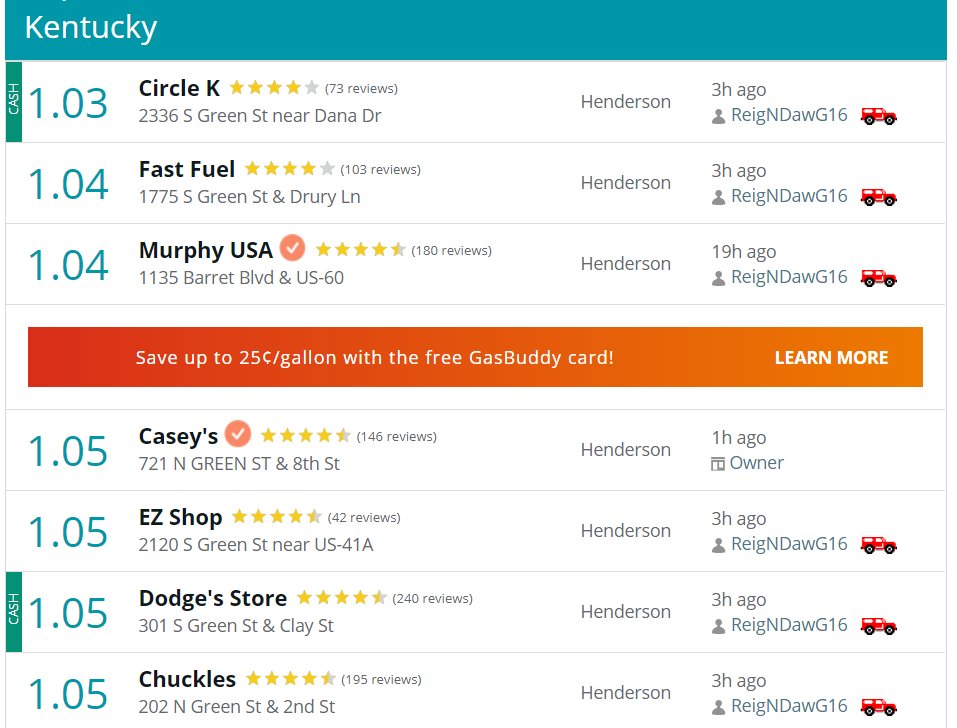
Task: Click the 1.05 price for Chuckles
Action: click(68, 694)
